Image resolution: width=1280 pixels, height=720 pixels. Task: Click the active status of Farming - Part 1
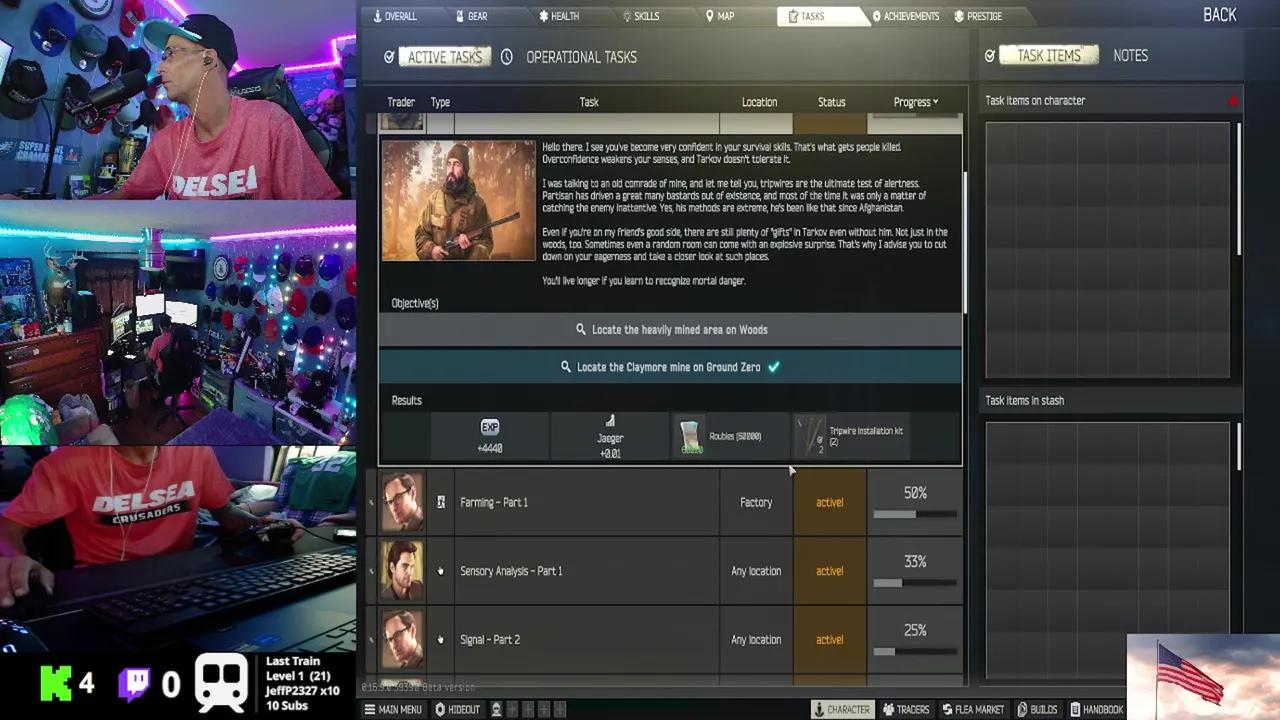[829, 502]
